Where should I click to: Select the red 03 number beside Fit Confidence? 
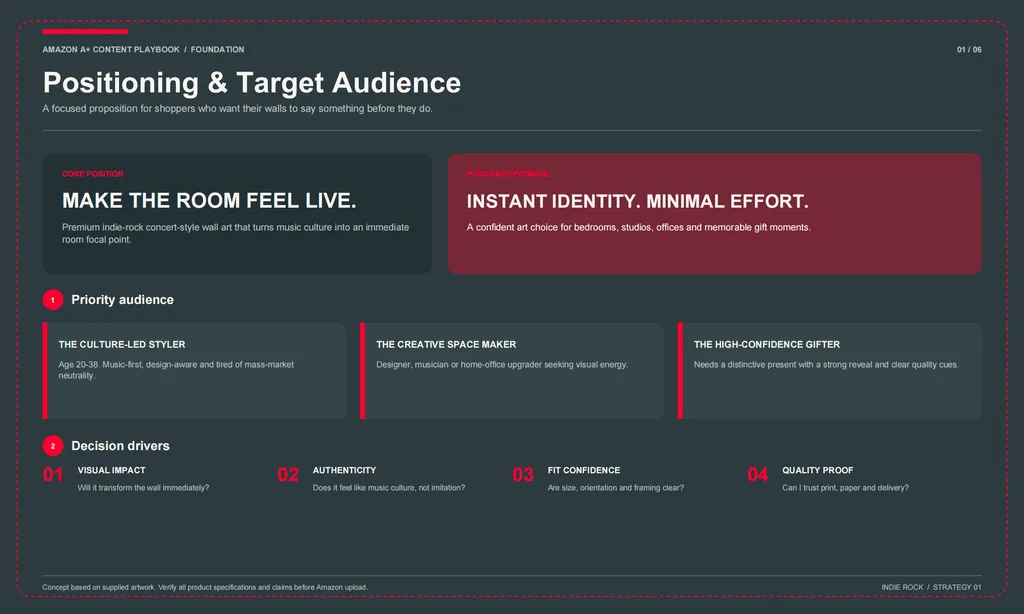click(x=523, y=475)
